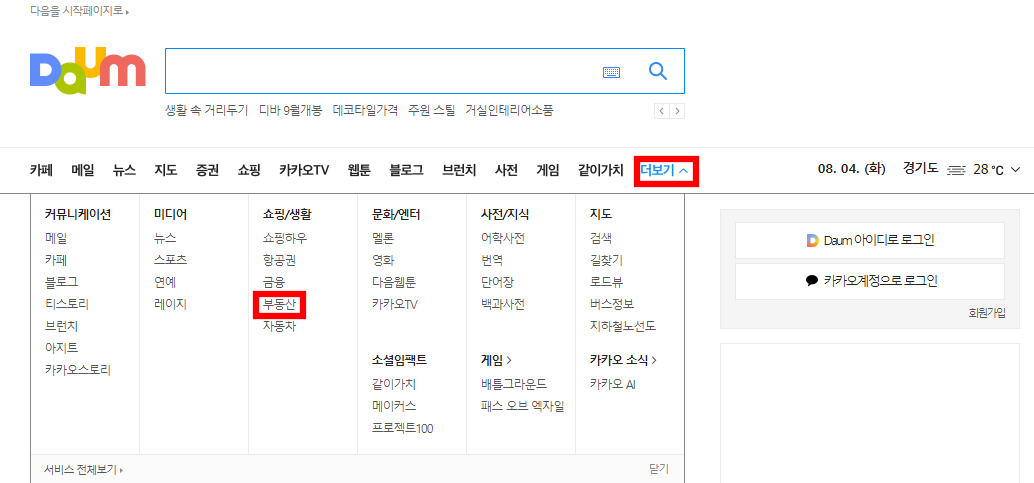
Task: Open 게임 in top navigation
Action: point(548,170)
